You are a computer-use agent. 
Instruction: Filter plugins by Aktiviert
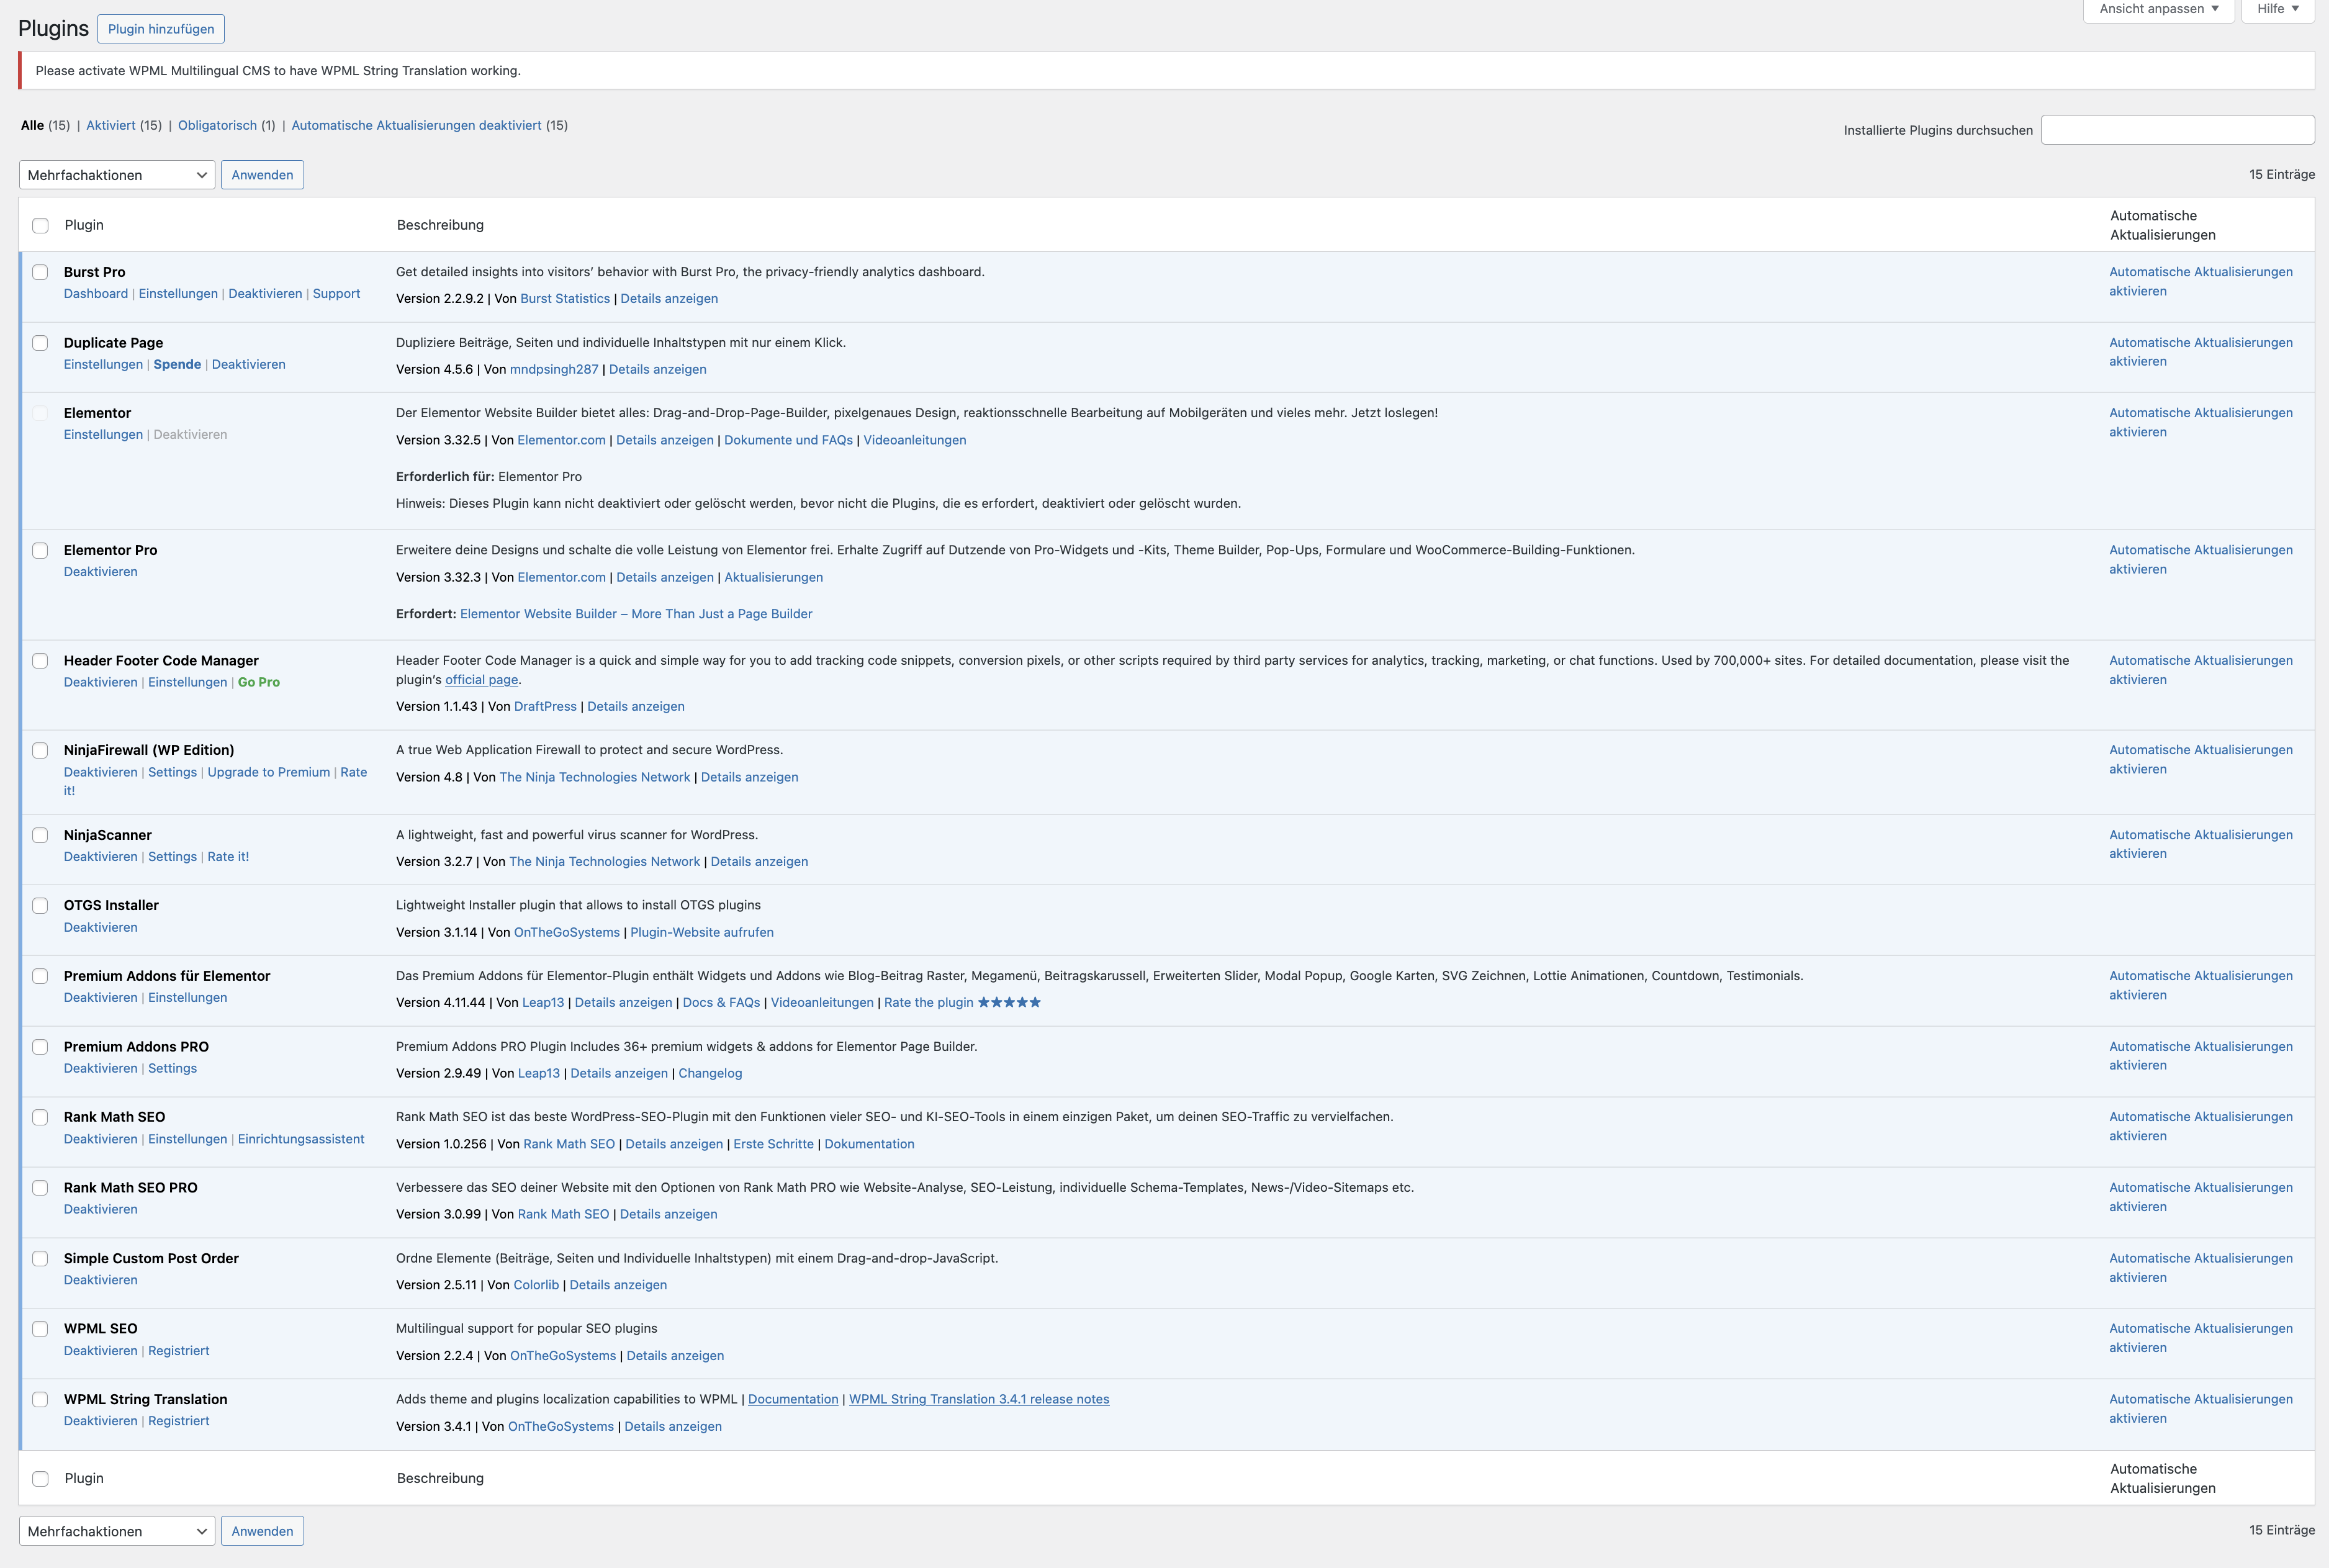pos(110,125)
